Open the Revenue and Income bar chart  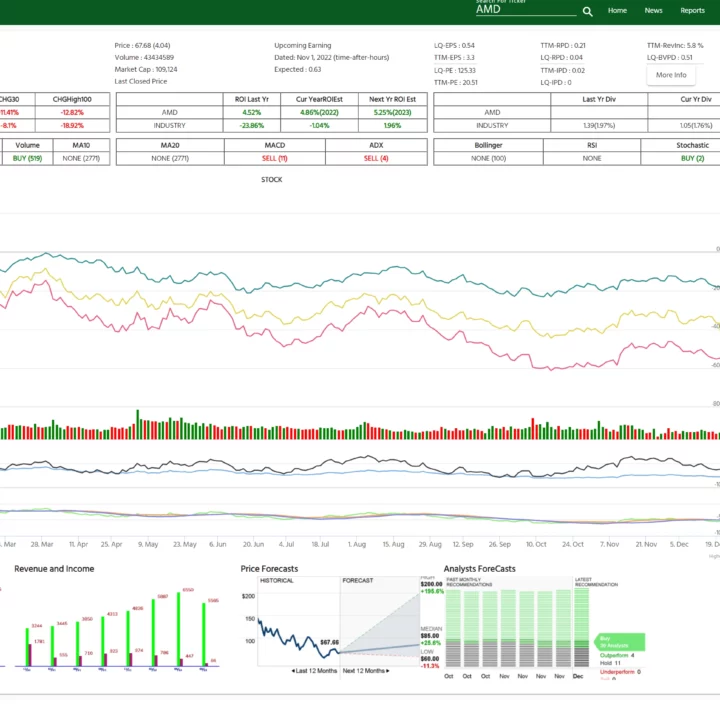117,627
